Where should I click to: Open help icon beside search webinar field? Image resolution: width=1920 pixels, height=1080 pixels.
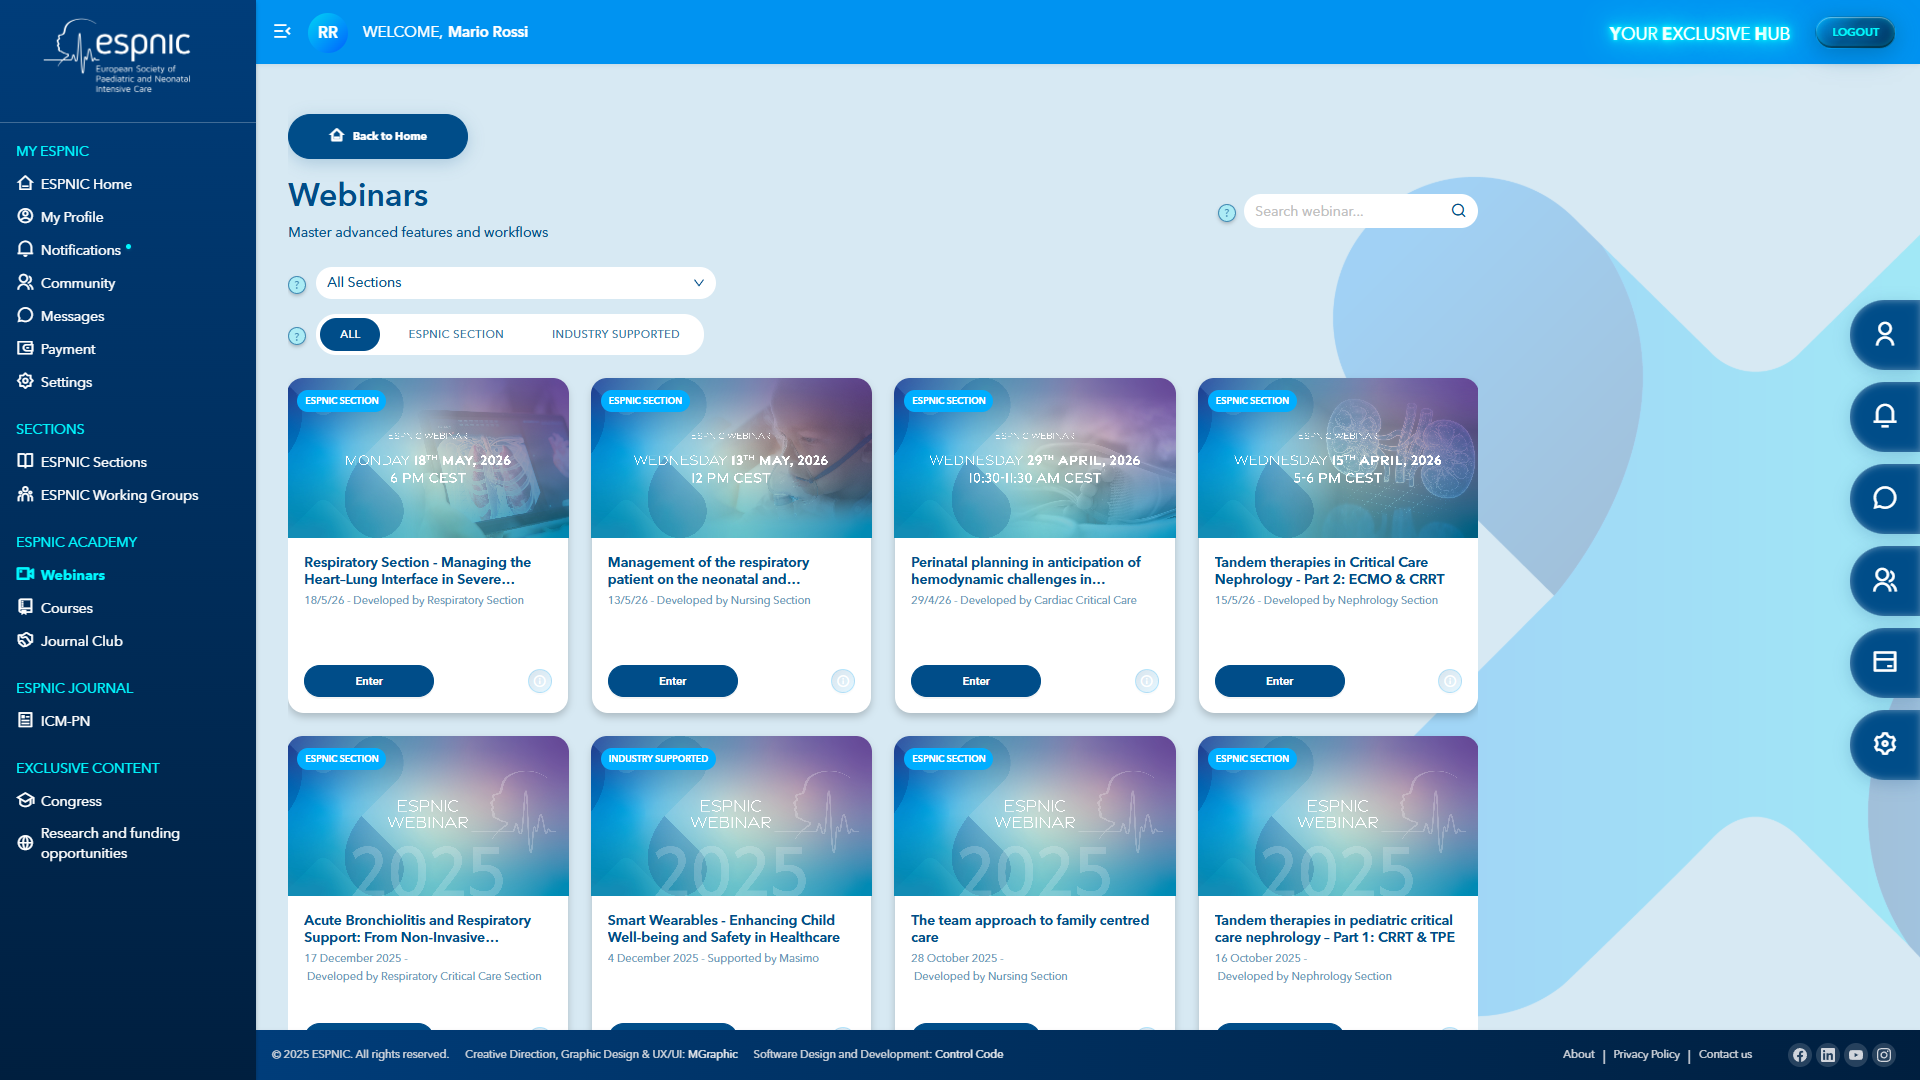[1227, 213]
